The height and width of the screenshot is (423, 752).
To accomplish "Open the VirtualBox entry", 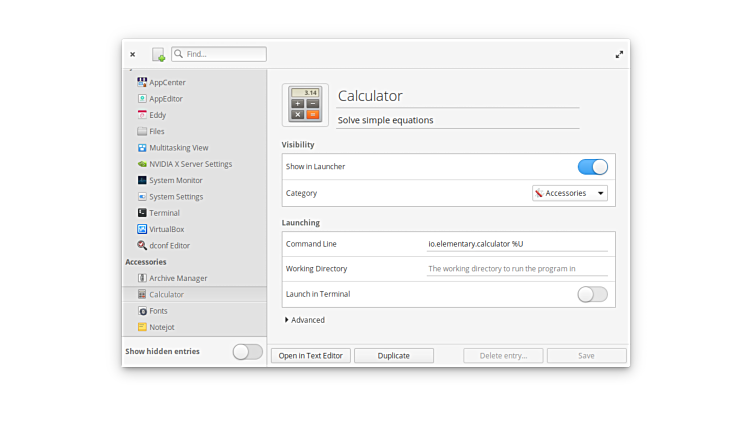I will pyautogui.click(x=166, y=229).
